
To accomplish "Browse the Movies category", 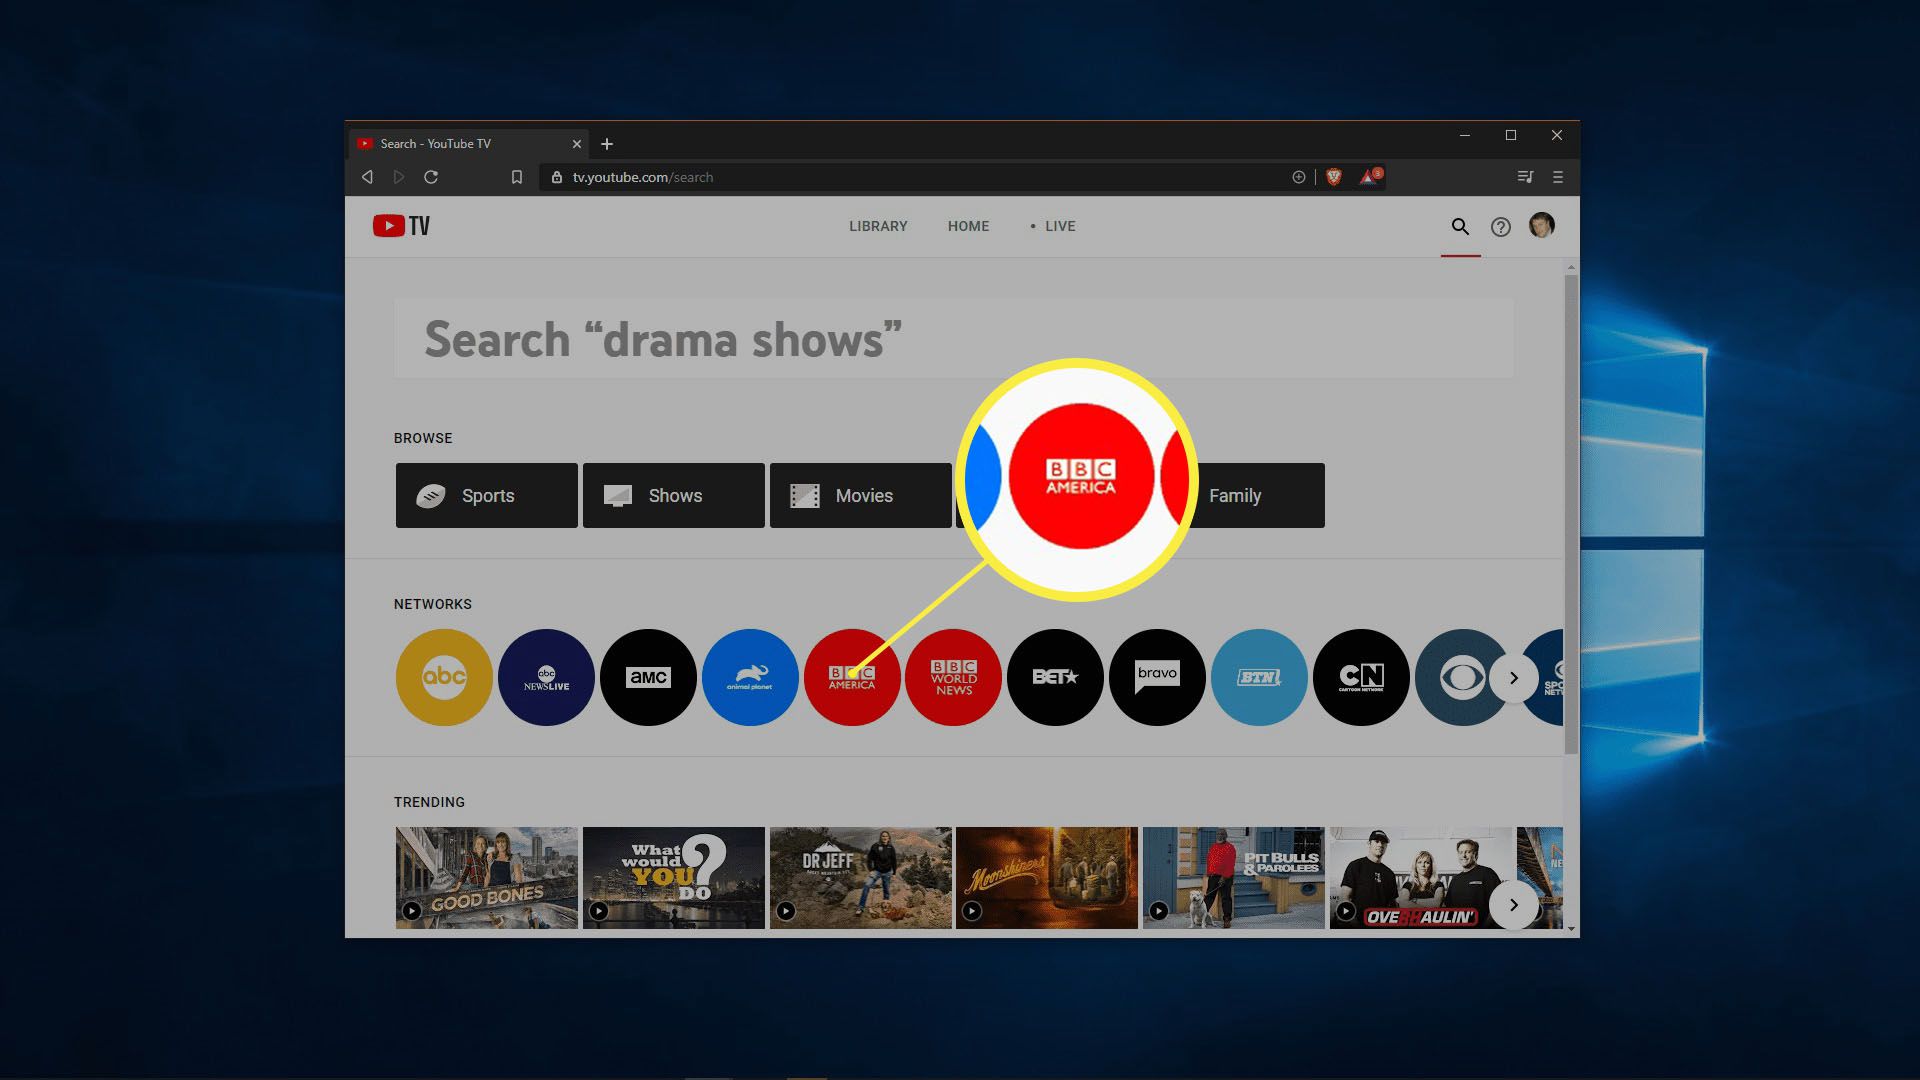I will click(x=861, y=495).
